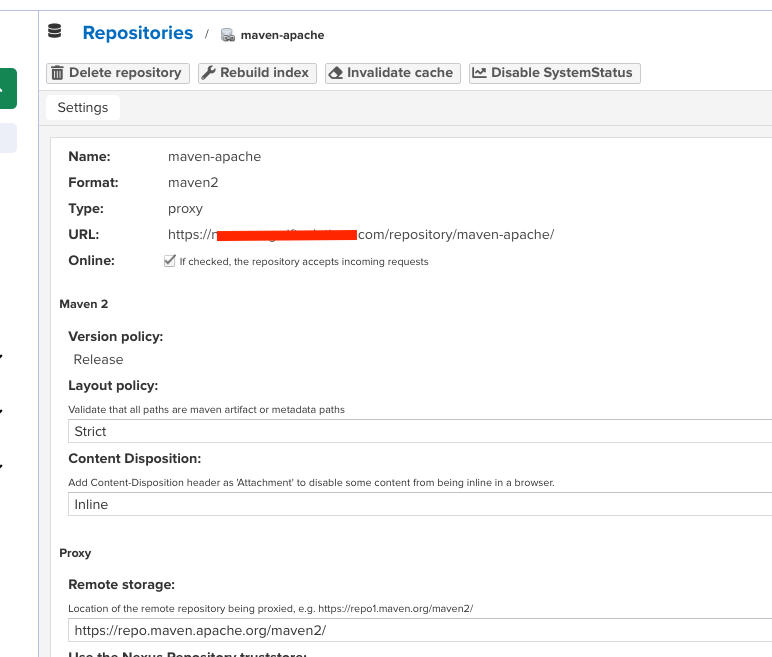Focus the Remote storage URL field
Viewport: 772px width, 657px height.
(x=420, y=630)
